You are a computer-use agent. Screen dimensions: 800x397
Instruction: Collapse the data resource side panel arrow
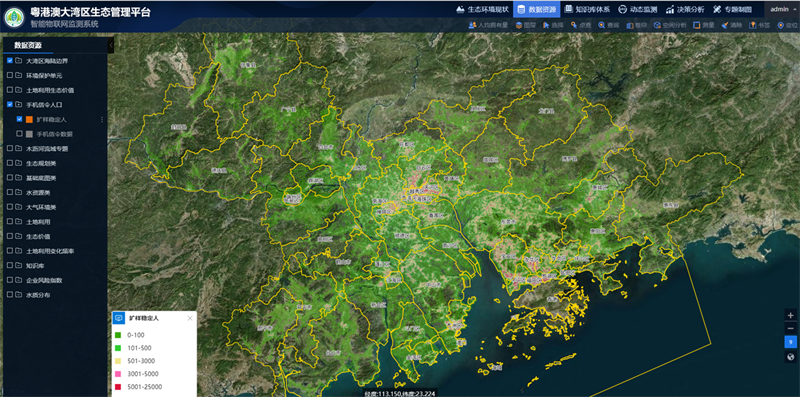coord(111,45)
